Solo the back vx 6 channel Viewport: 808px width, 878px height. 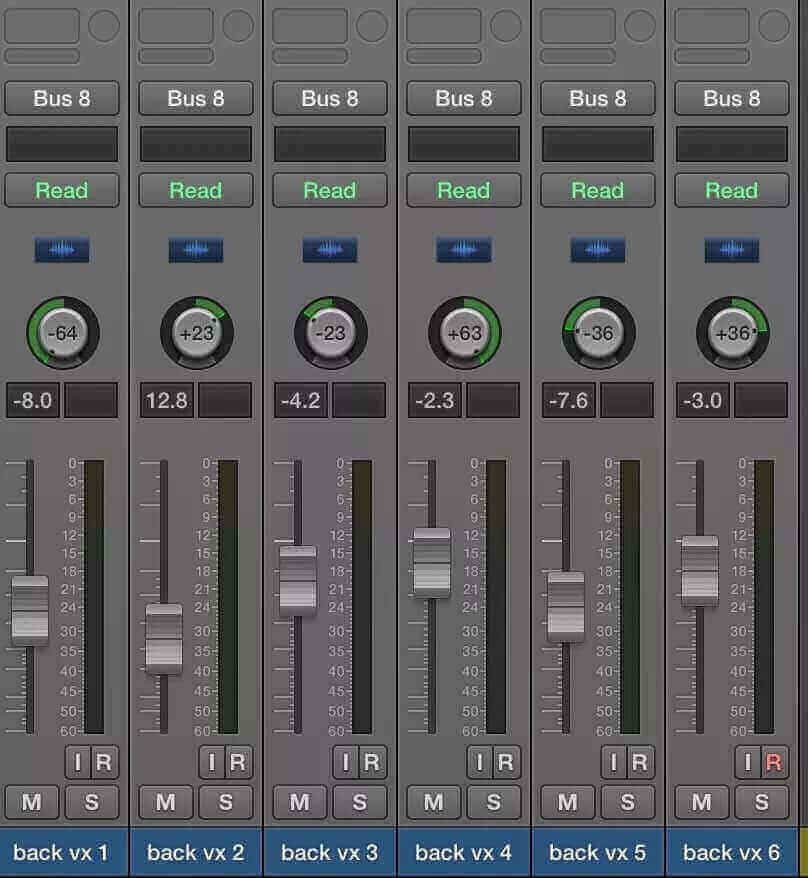point(762,802)
